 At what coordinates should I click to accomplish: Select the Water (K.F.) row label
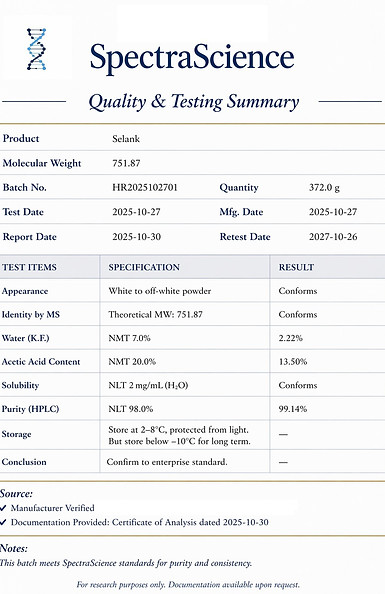pyautogui.click(x=25, y=338)
